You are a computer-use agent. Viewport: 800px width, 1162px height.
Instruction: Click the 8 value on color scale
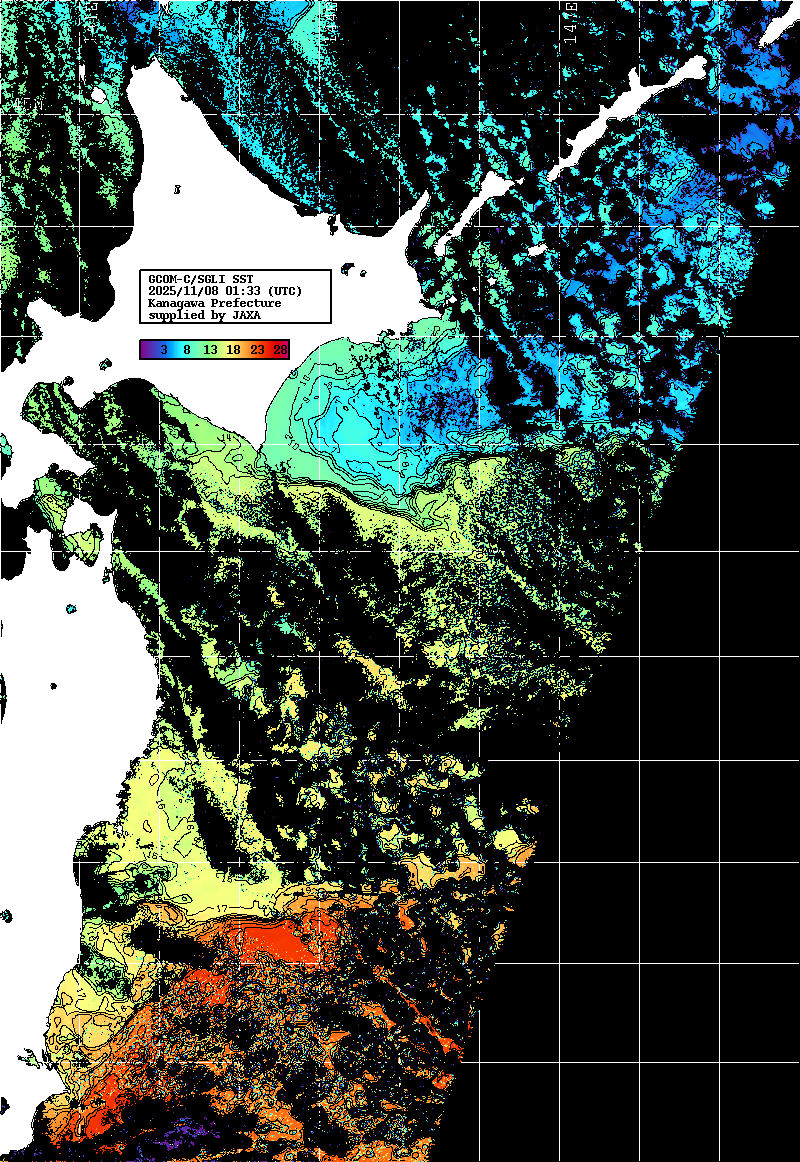(x=187, y=350)
